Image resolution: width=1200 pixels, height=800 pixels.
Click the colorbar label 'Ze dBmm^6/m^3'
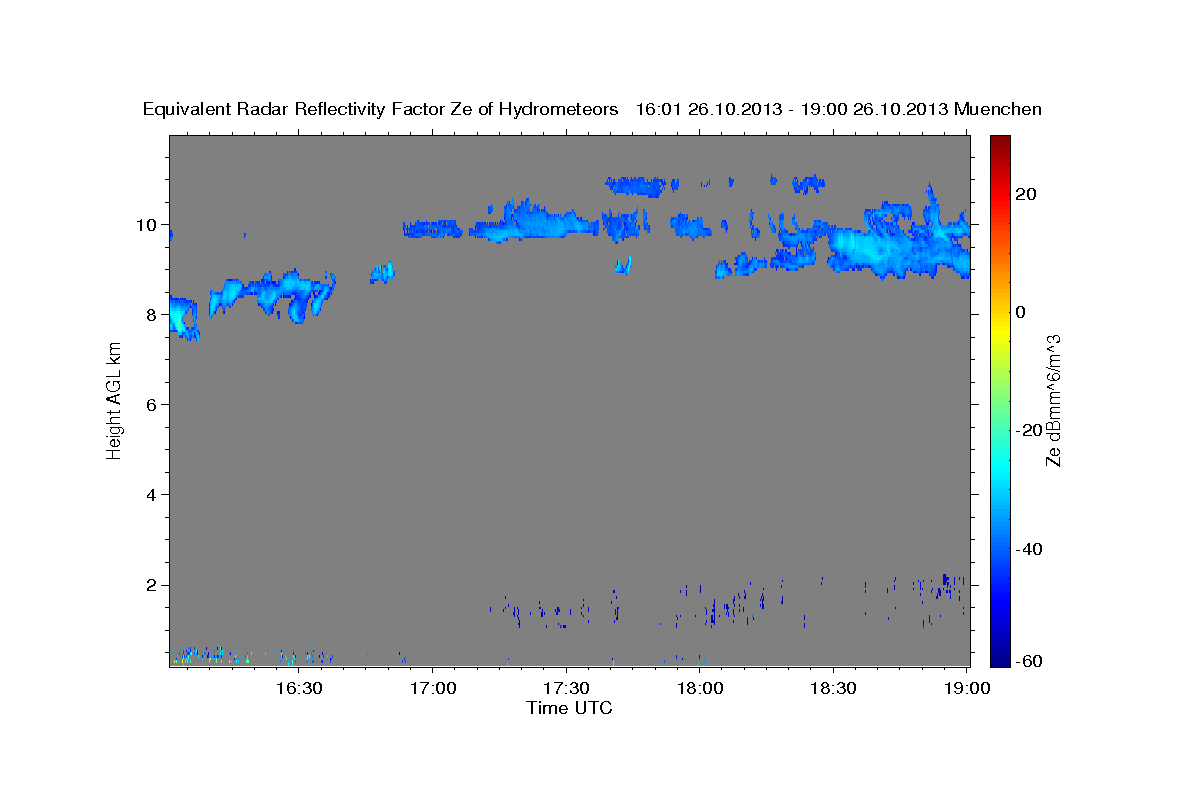(1053, 400)
